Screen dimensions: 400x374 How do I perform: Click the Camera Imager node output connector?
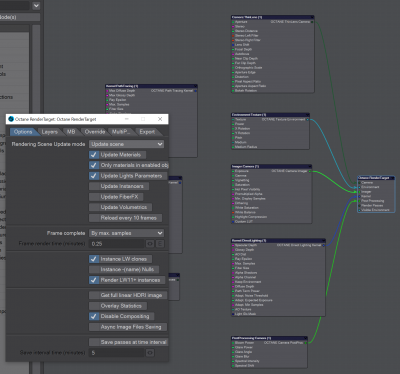pos(310,171)
